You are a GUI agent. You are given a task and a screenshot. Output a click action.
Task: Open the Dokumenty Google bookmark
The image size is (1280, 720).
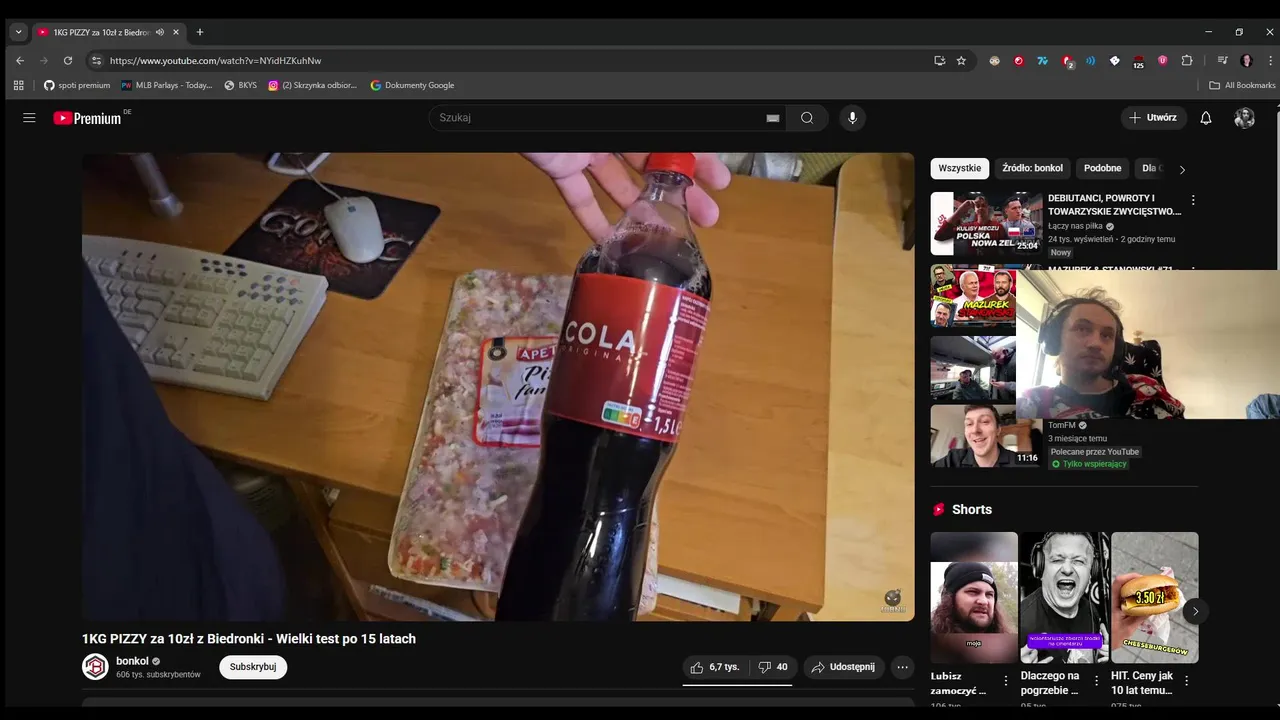point(412,85)
